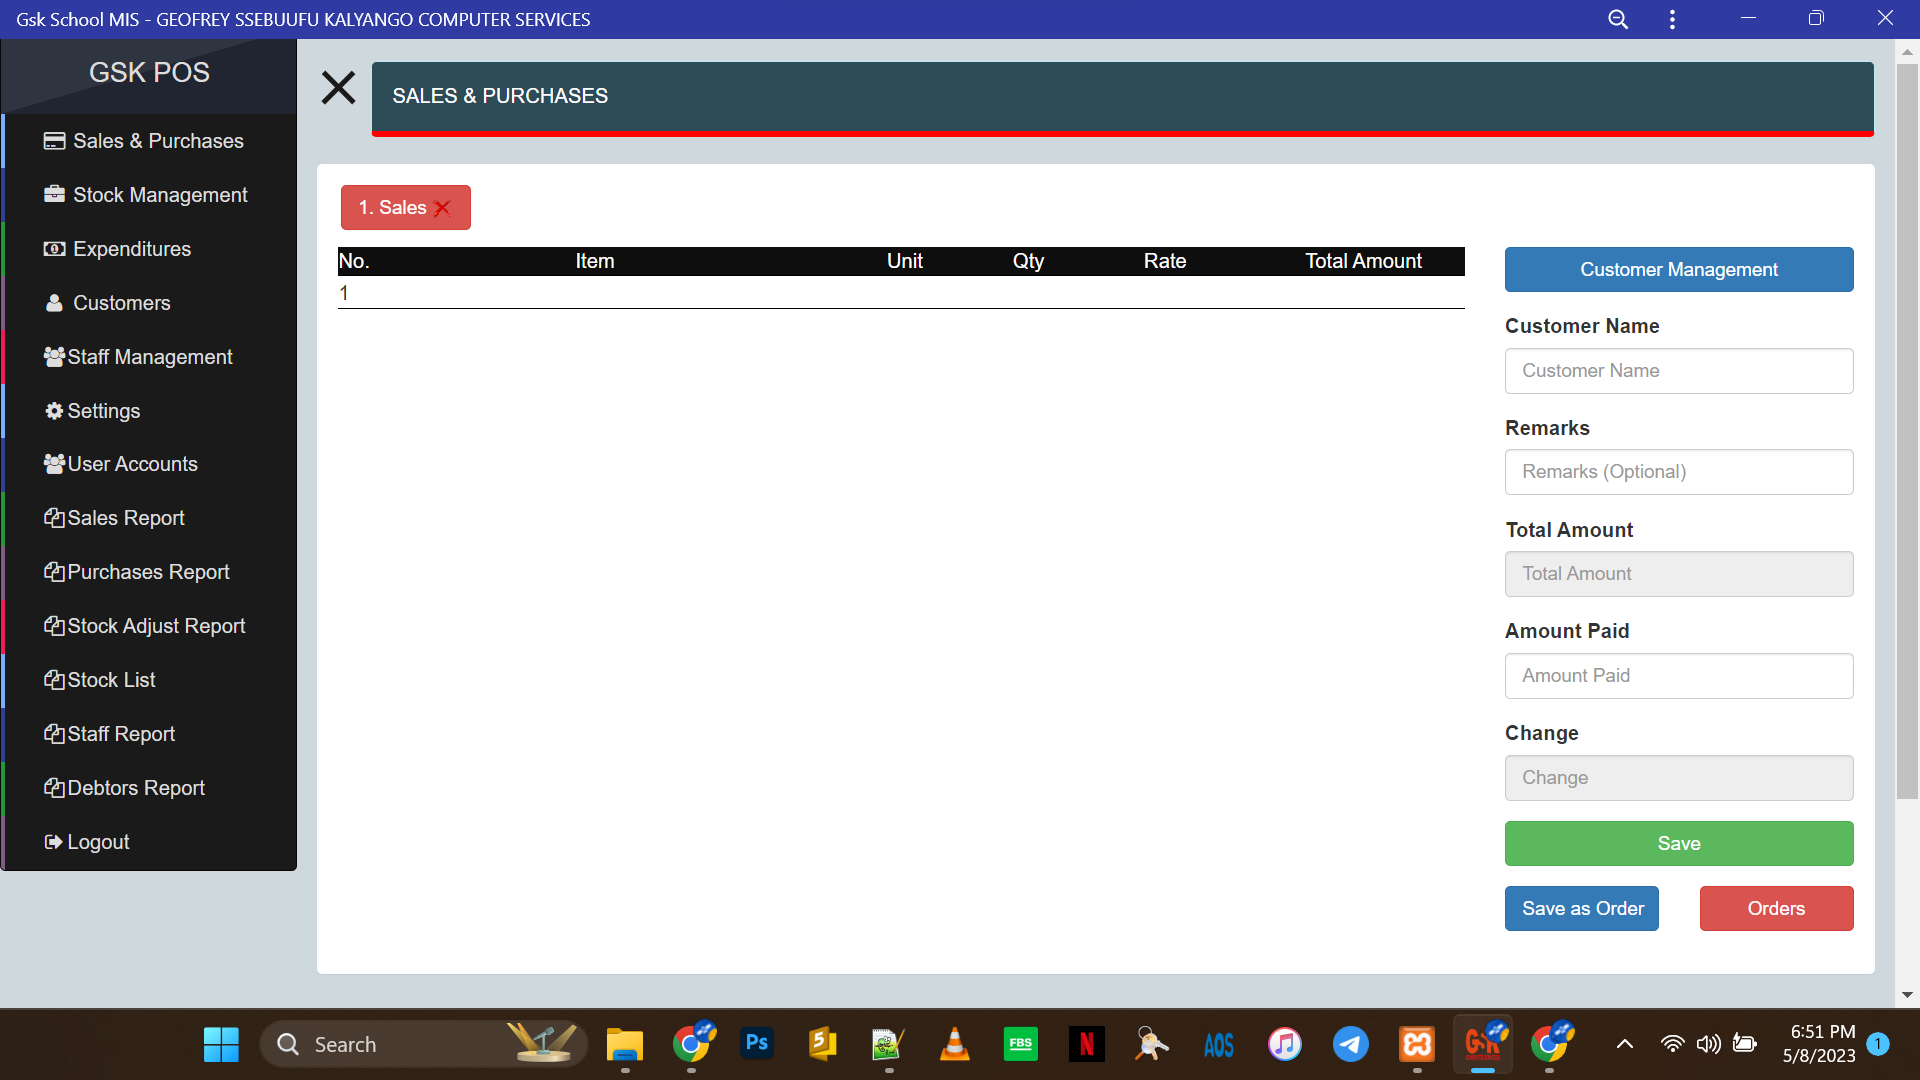
Task: Open the search magnifier in title bar
Action: 1617,19
